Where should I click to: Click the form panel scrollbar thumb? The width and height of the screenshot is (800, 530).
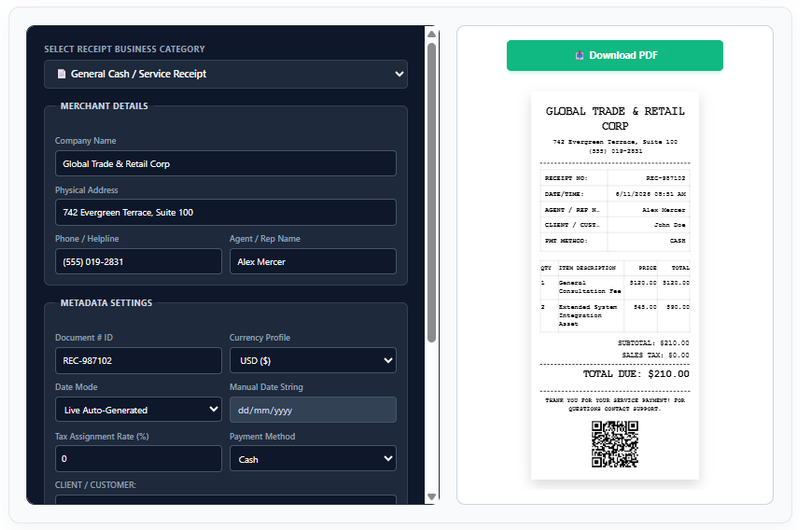coord(432,192)
